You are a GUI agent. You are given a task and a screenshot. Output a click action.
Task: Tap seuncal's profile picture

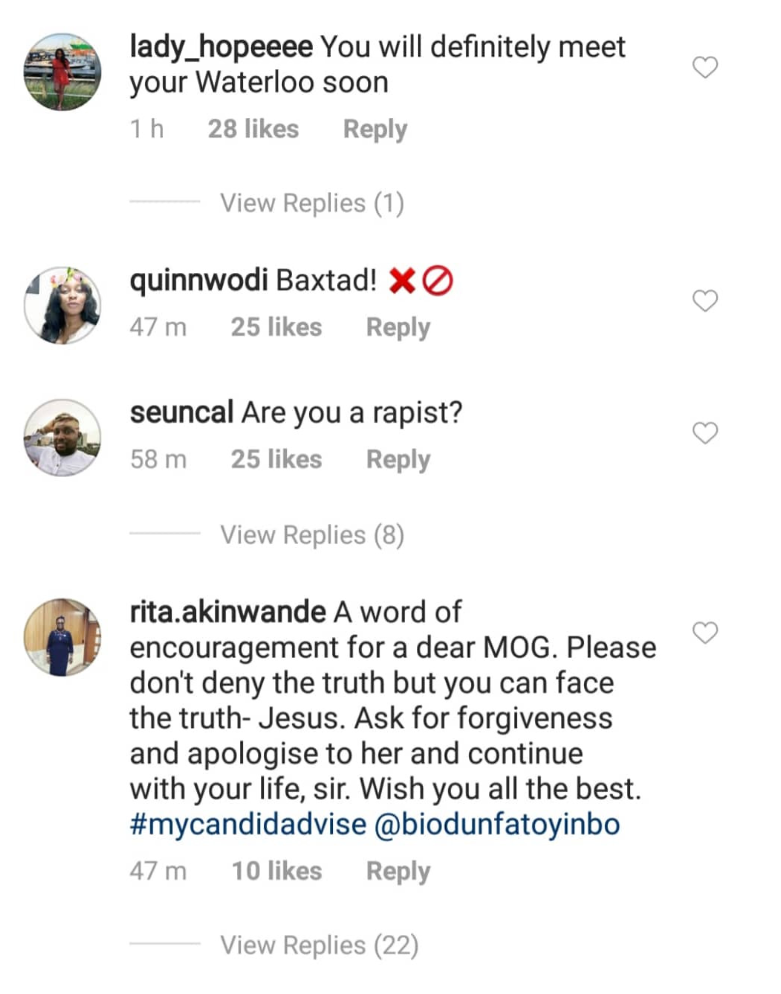[62, 438]
